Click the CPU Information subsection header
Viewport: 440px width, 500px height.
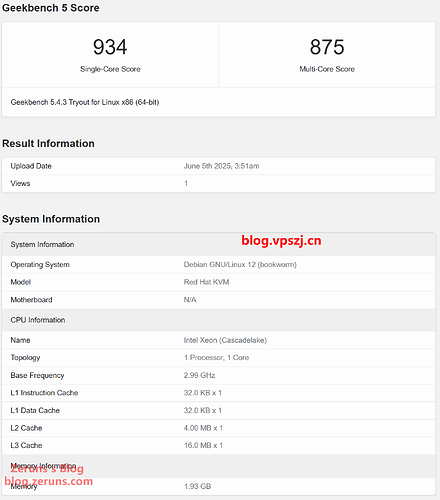38,320
